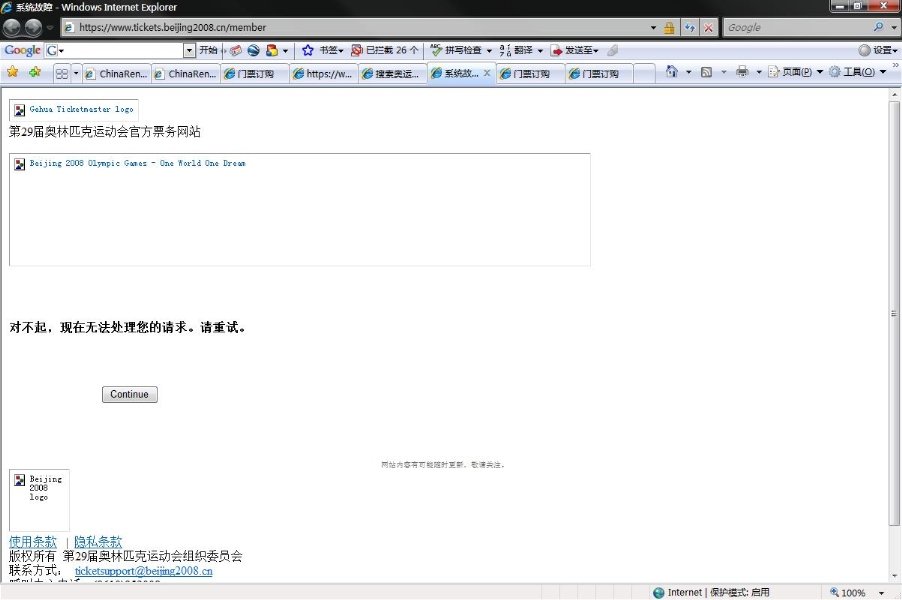Click the 100% zoom level button
The height and width of the screenshot is (600, 902).
click(847, 593)
